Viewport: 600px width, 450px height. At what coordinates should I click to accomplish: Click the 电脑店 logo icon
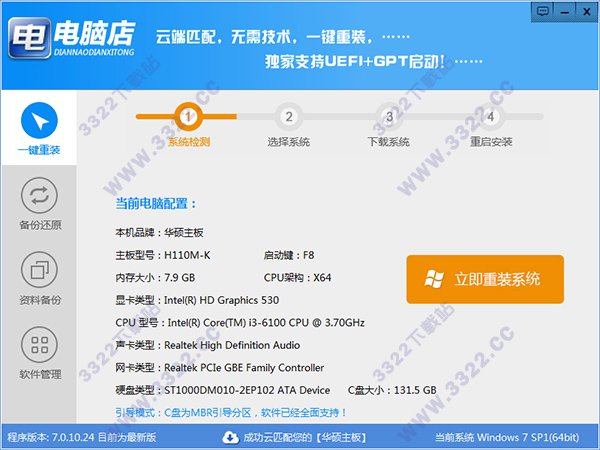pyautogui.click(x=29, y=38)
